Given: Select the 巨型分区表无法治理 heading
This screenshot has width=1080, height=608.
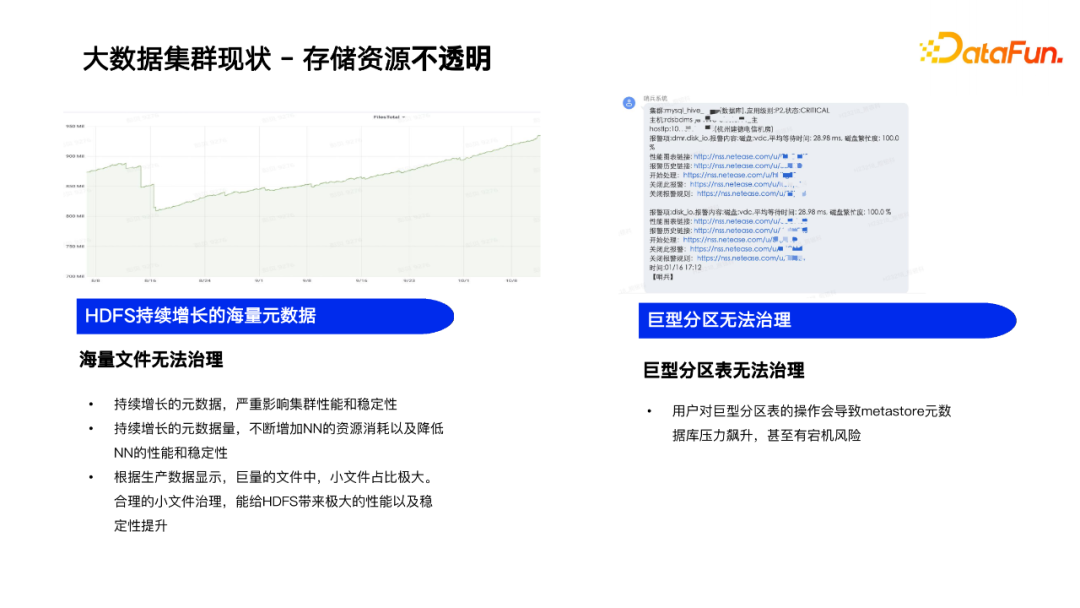Looking at the screenshot, I should (x=725, y=370).
